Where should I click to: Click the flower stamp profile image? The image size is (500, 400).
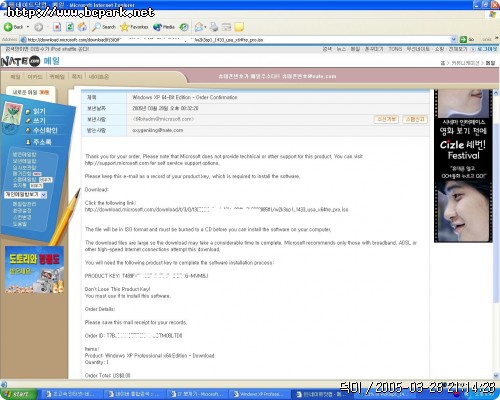pos(12,113)
